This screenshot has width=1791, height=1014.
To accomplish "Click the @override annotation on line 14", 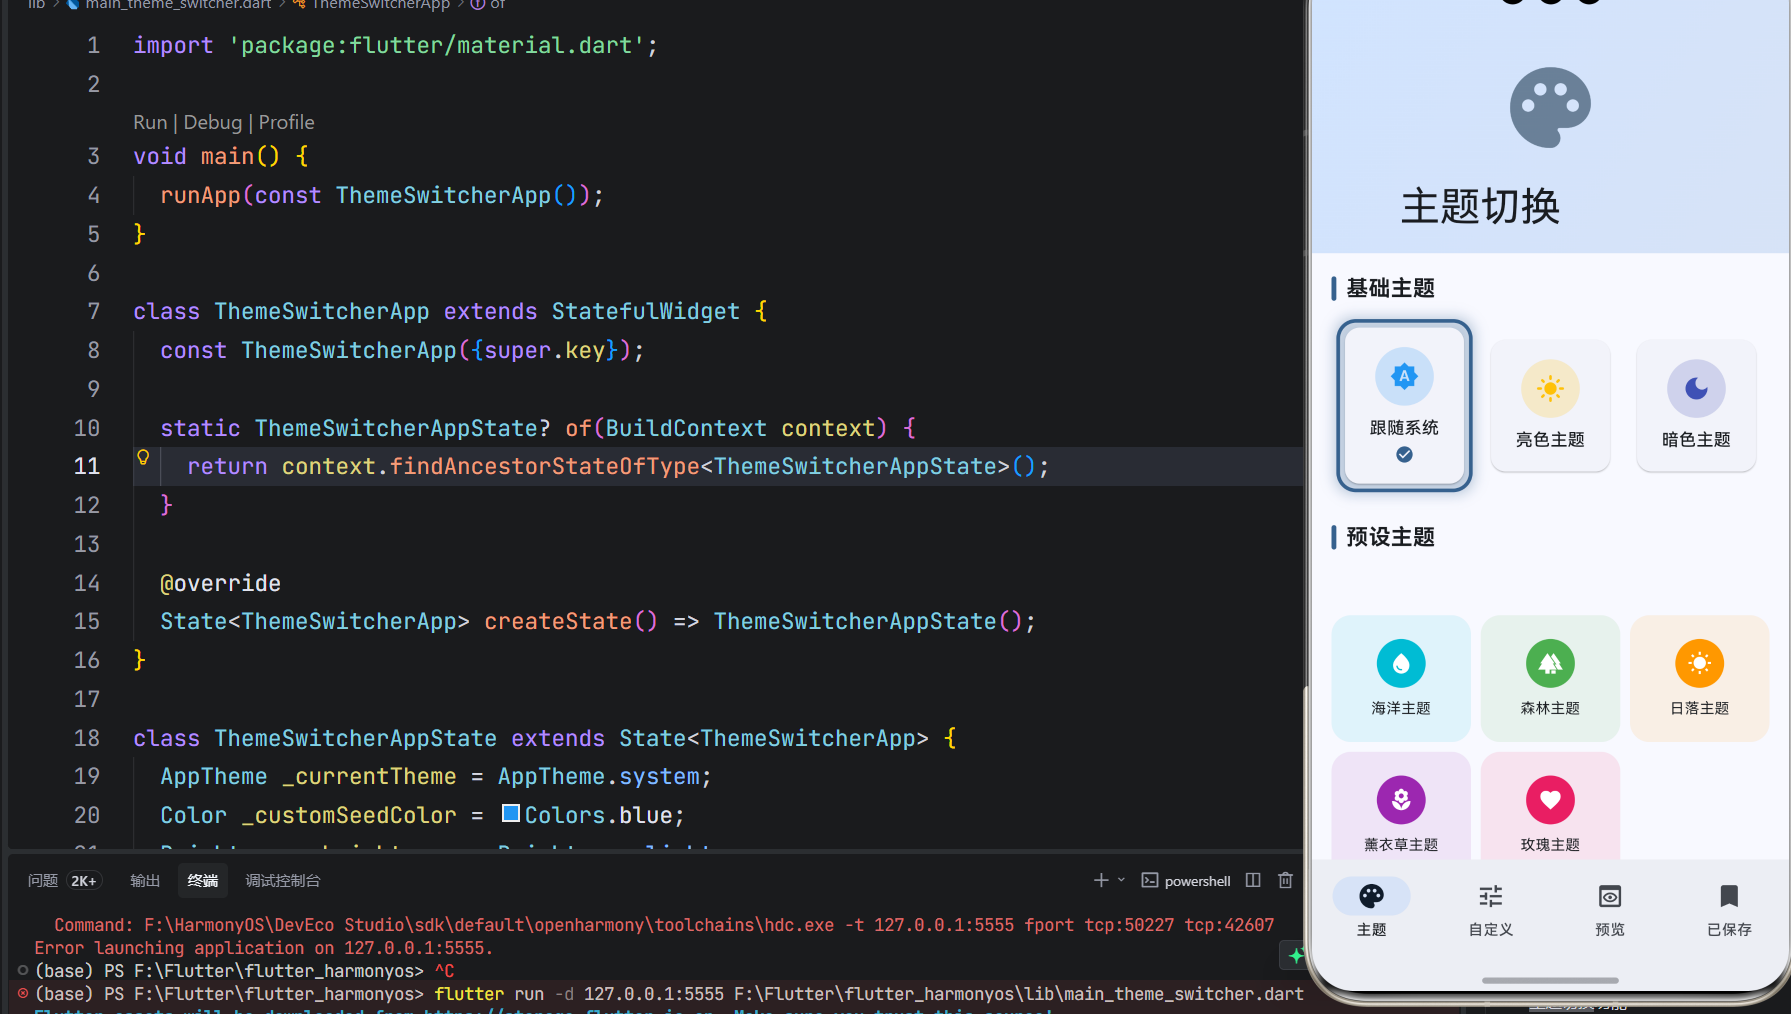I will 221,583.
